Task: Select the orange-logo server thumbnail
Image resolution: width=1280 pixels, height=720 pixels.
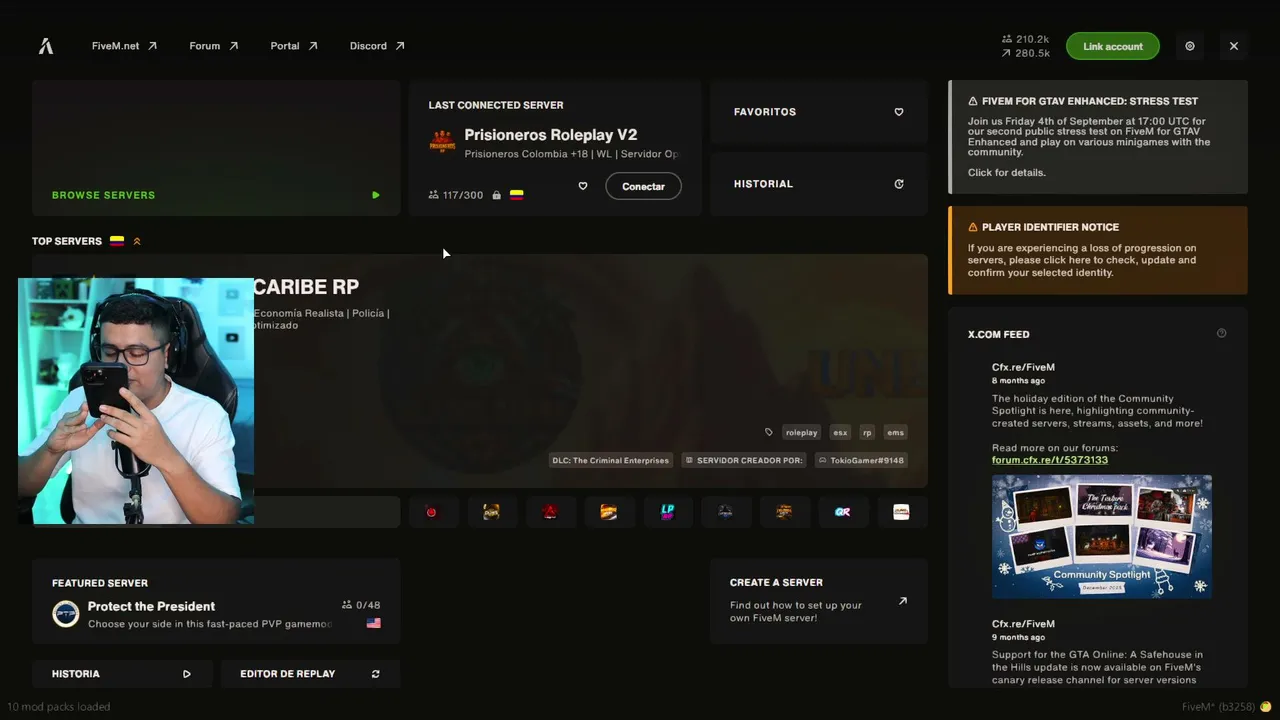Action: (x=608, y=512)
